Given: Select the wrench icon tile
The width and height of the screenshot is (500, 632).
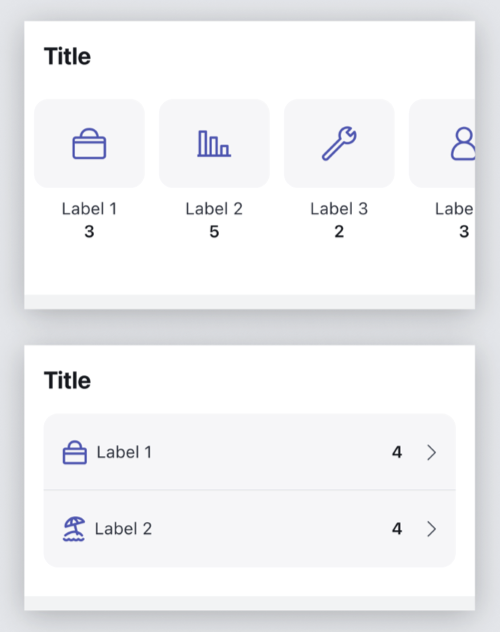Looking at the screenshot, I should pyautogui.click(x=339, y=143).
